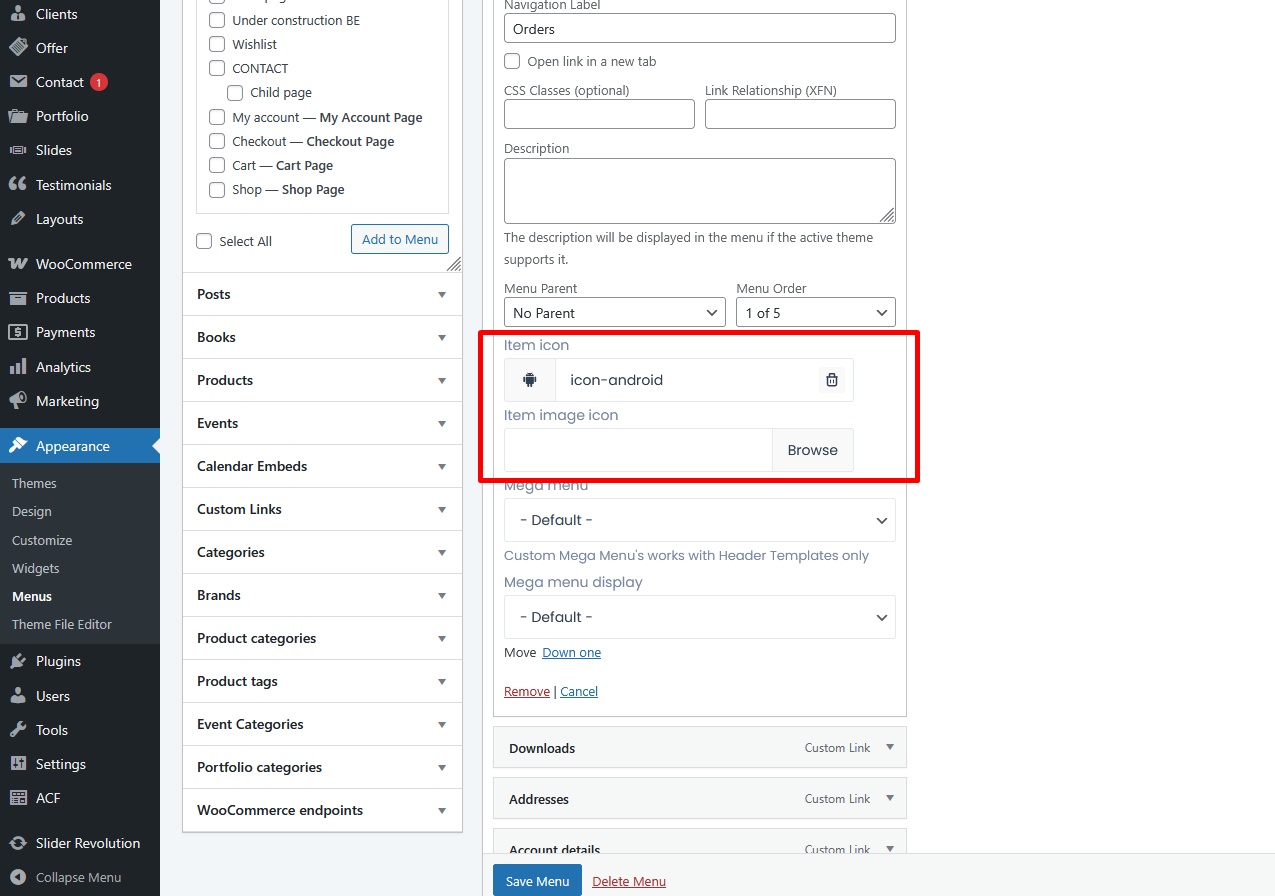Open the Menu Parent dropdown
The width and height of the screenshot is (1275, 896).
(614, 313)
